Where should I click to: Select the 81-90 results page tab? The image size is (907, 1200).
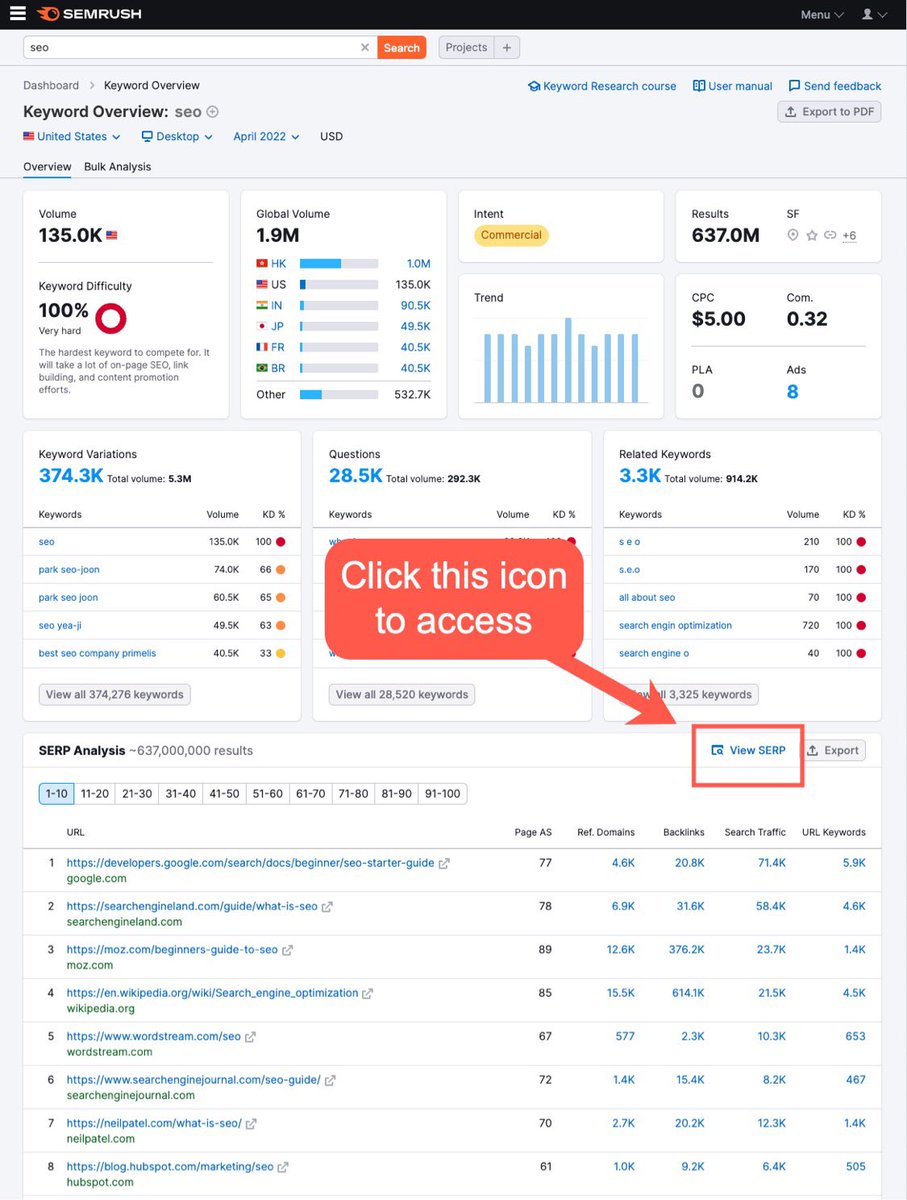click(x=396, y=794)
